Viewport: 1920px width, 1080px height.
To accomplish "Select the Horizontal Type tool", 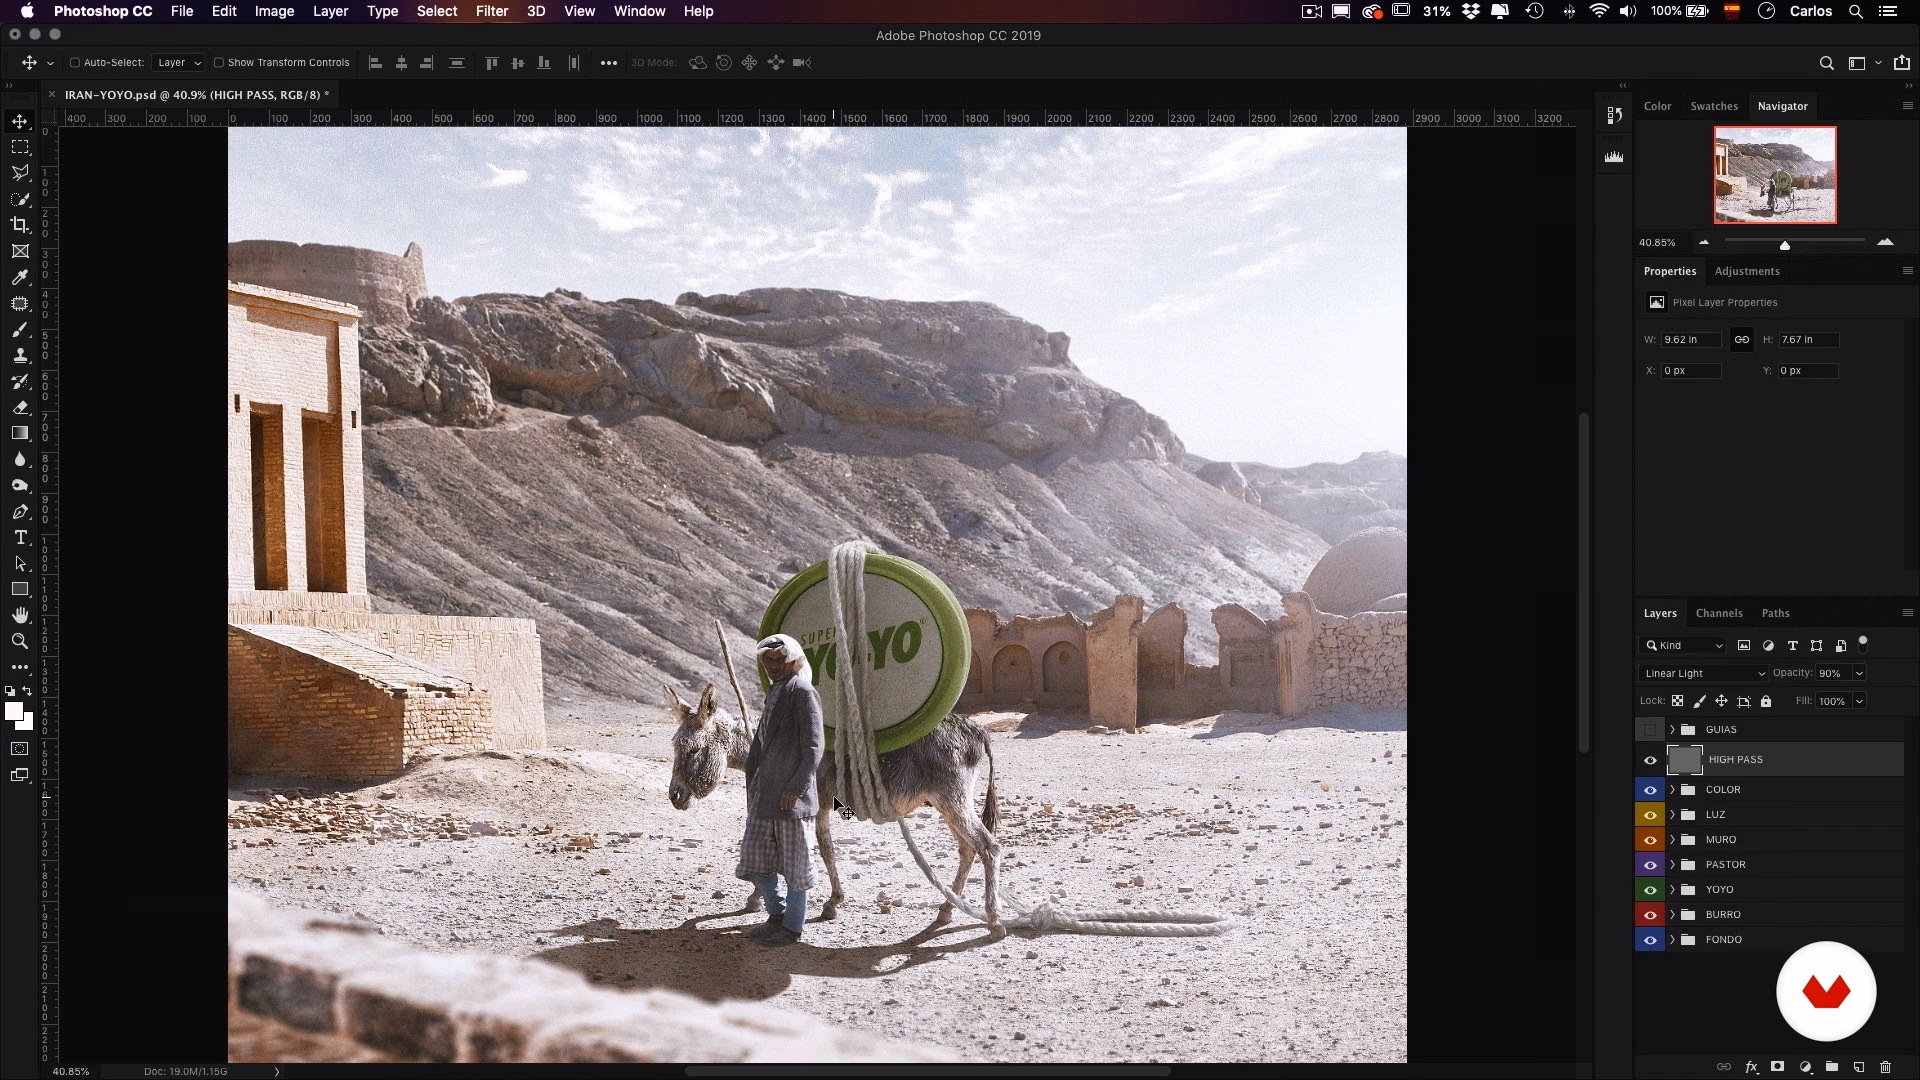I will [x=20, y=537].
